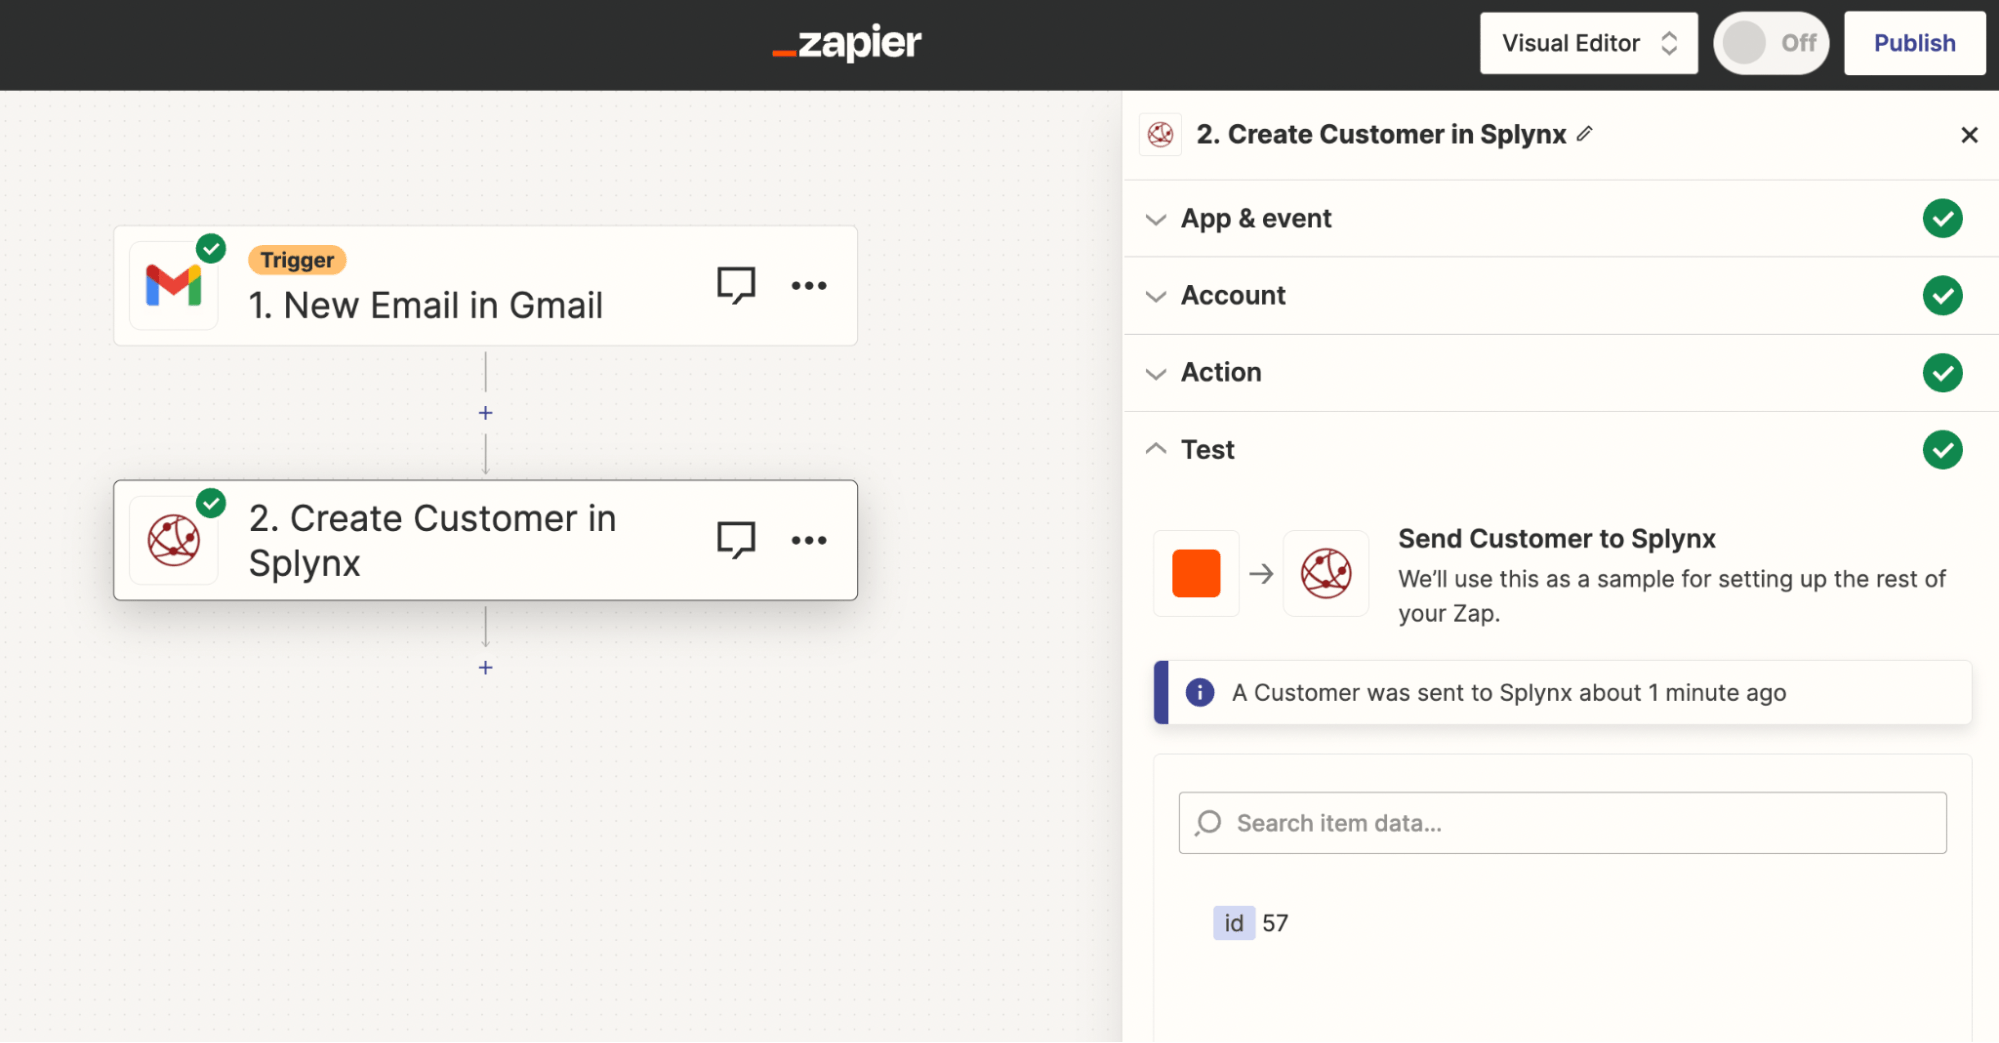Click green check badge on Gmail step
This screenshot has width=1999, height=1043.
[x=211, y=248]
